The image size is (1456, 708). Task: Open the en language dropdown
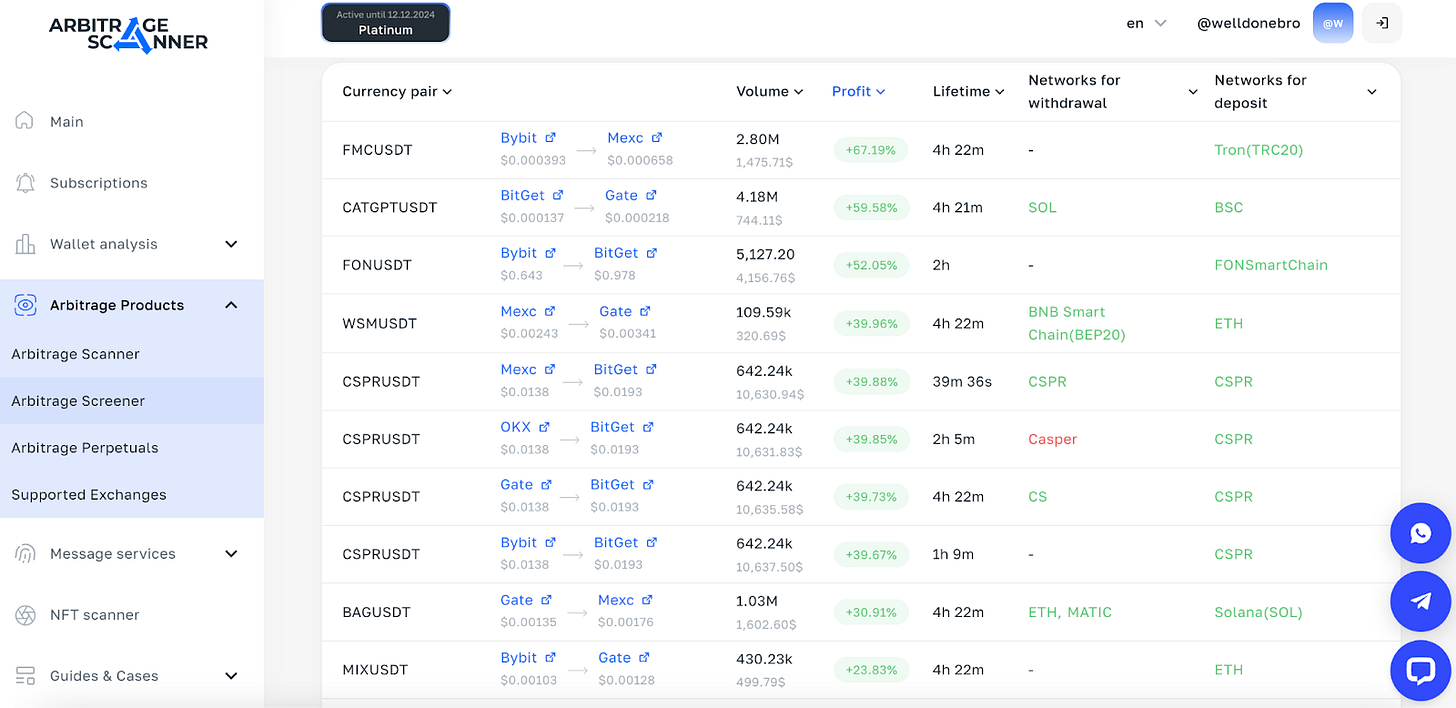[1146, 23]
